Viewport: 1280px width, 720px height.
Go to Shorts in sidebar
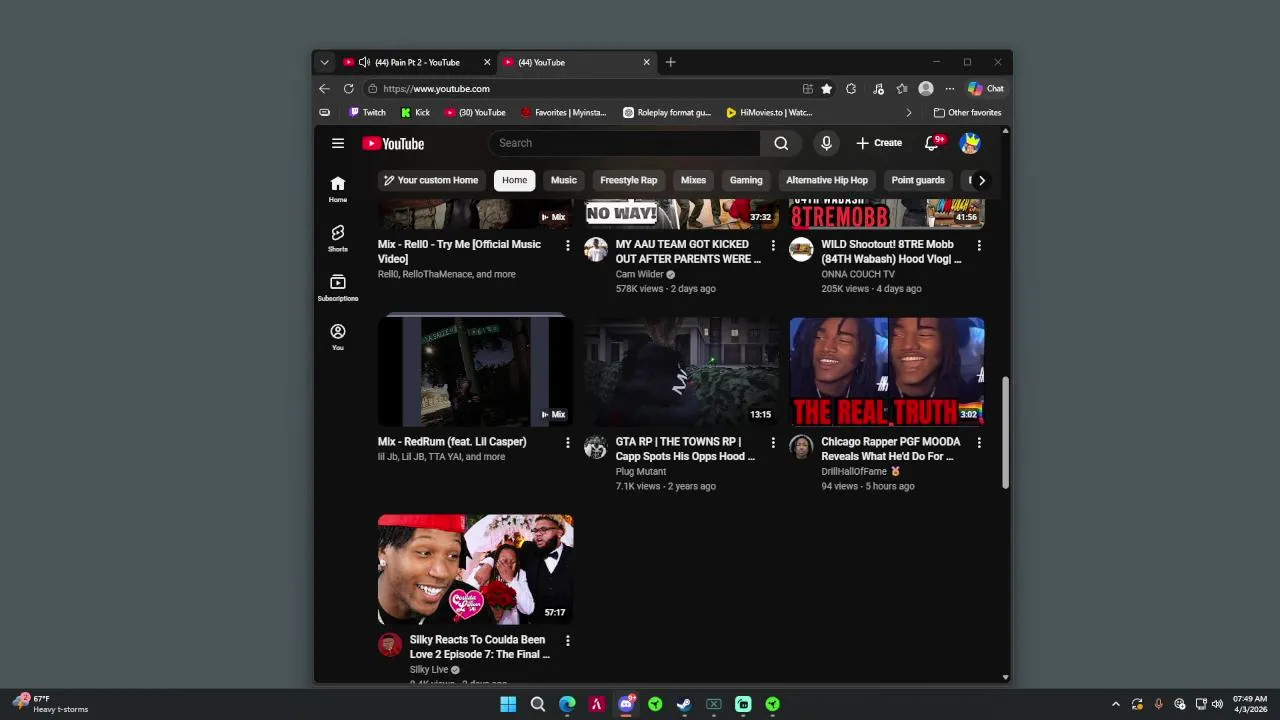pyautogui.click(x=338, y=238)
